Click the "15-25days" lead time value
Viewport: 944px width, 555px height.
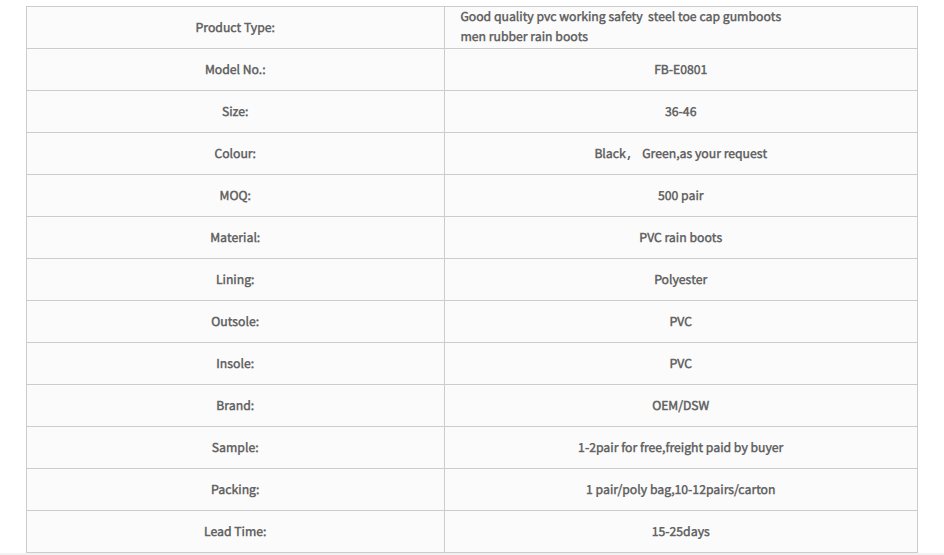[x=680, y=532]
